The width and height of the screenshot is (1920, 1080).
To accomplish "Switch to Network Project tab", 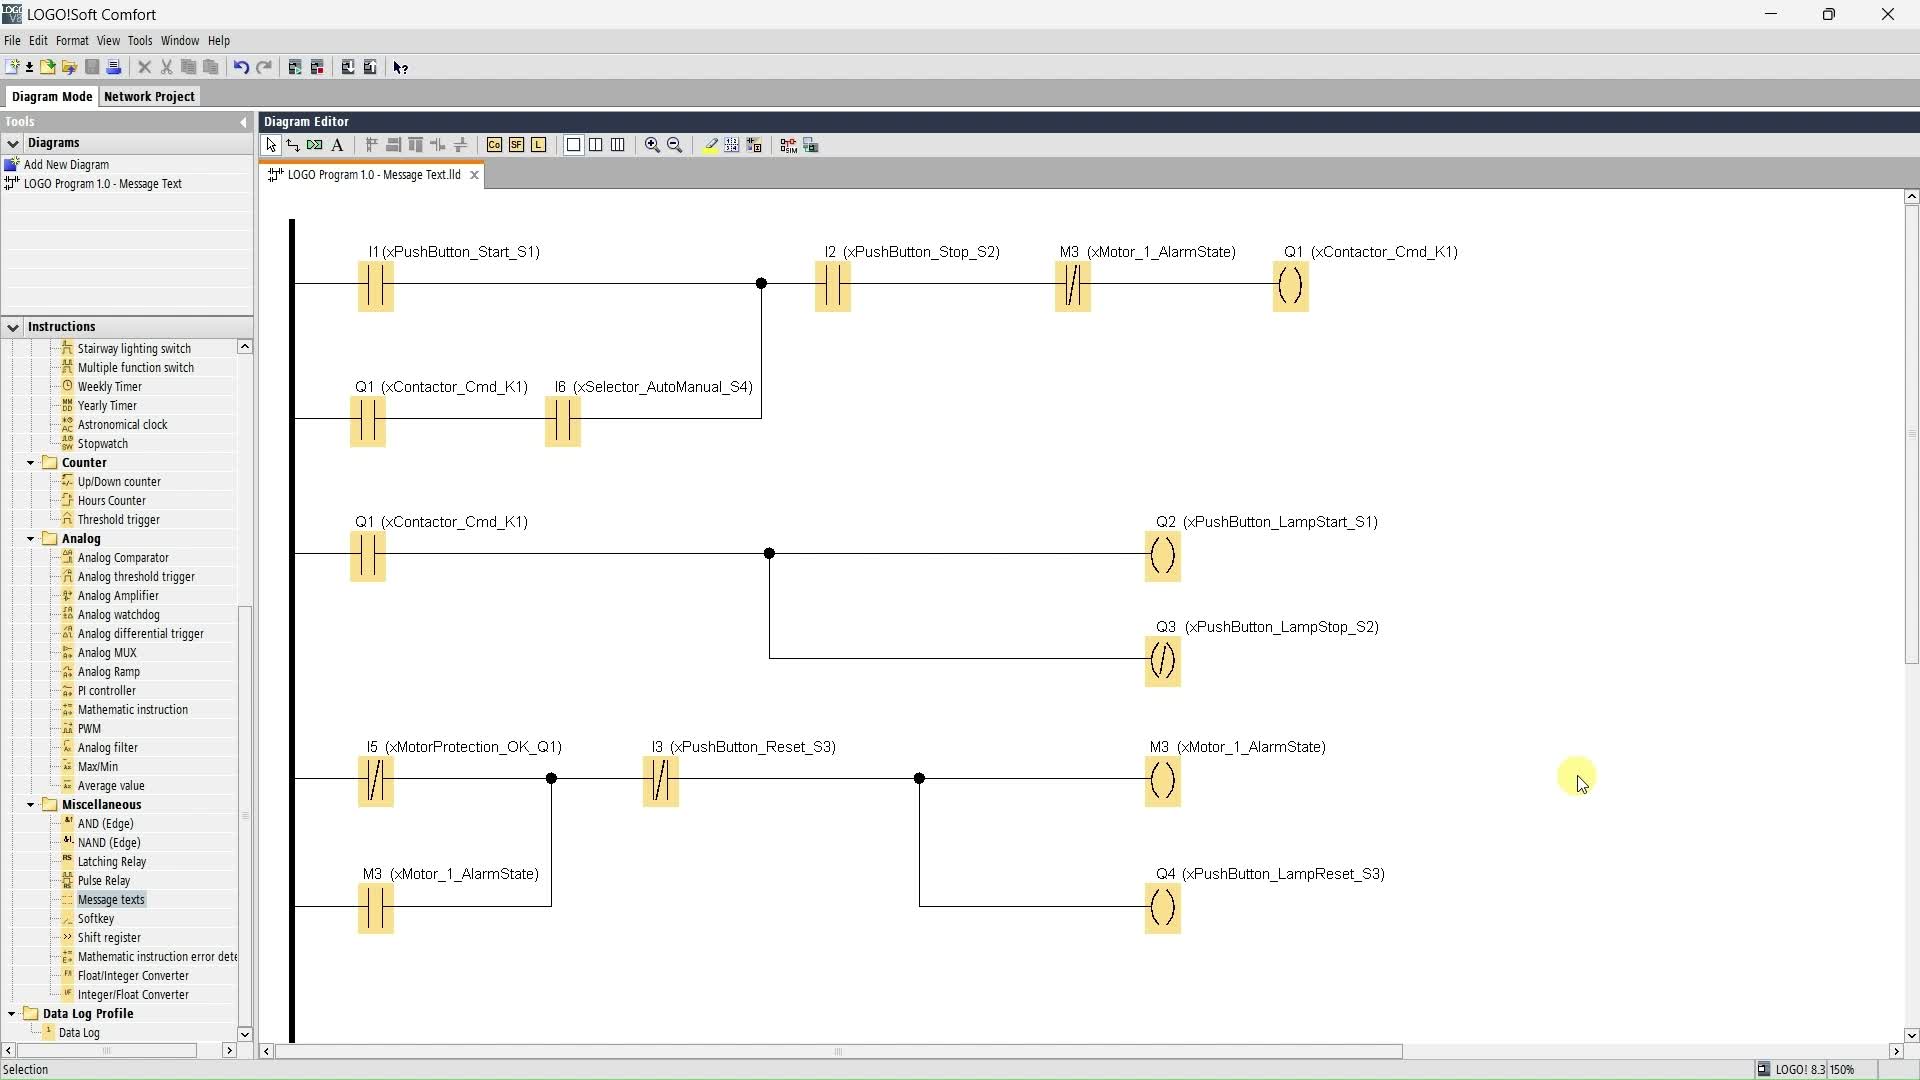I will (x=149, y=96).
